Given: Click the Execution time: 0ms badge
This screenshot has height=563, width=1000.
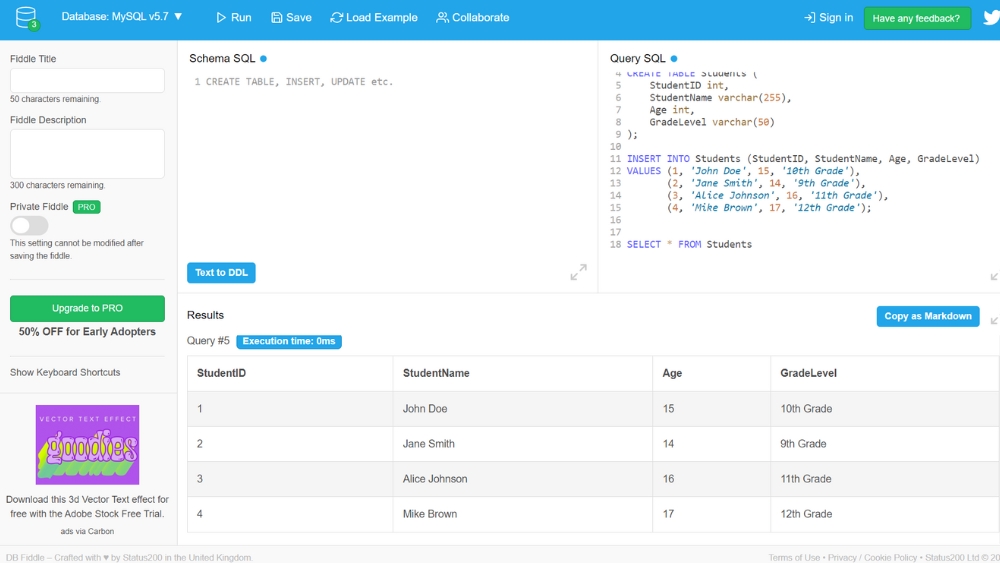Looking at the screenshot, I should click(x=289, y=341).
